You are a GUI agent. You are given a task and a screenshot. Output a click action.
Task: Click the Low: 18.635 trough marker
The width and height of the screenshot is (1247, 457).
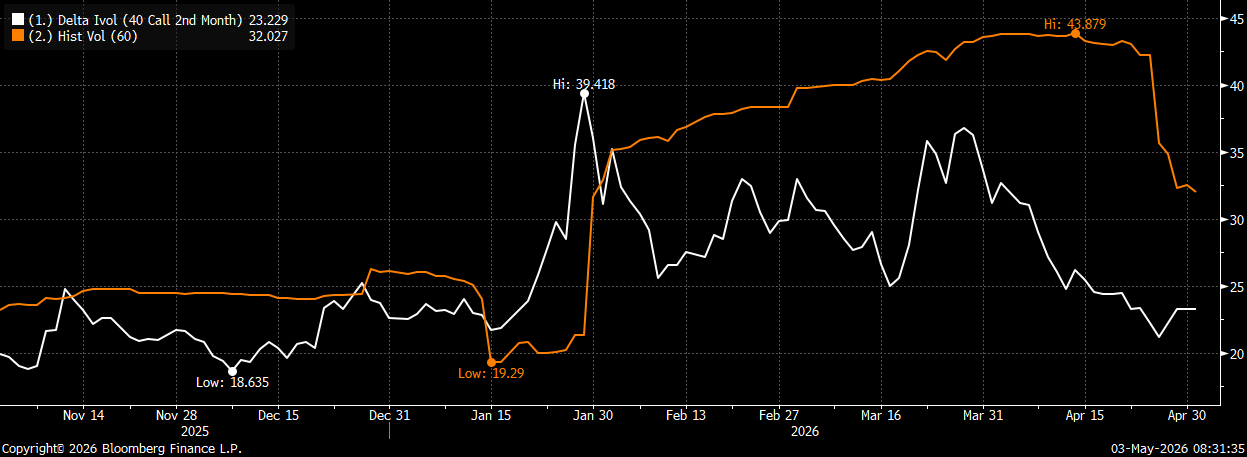(233, 371)
